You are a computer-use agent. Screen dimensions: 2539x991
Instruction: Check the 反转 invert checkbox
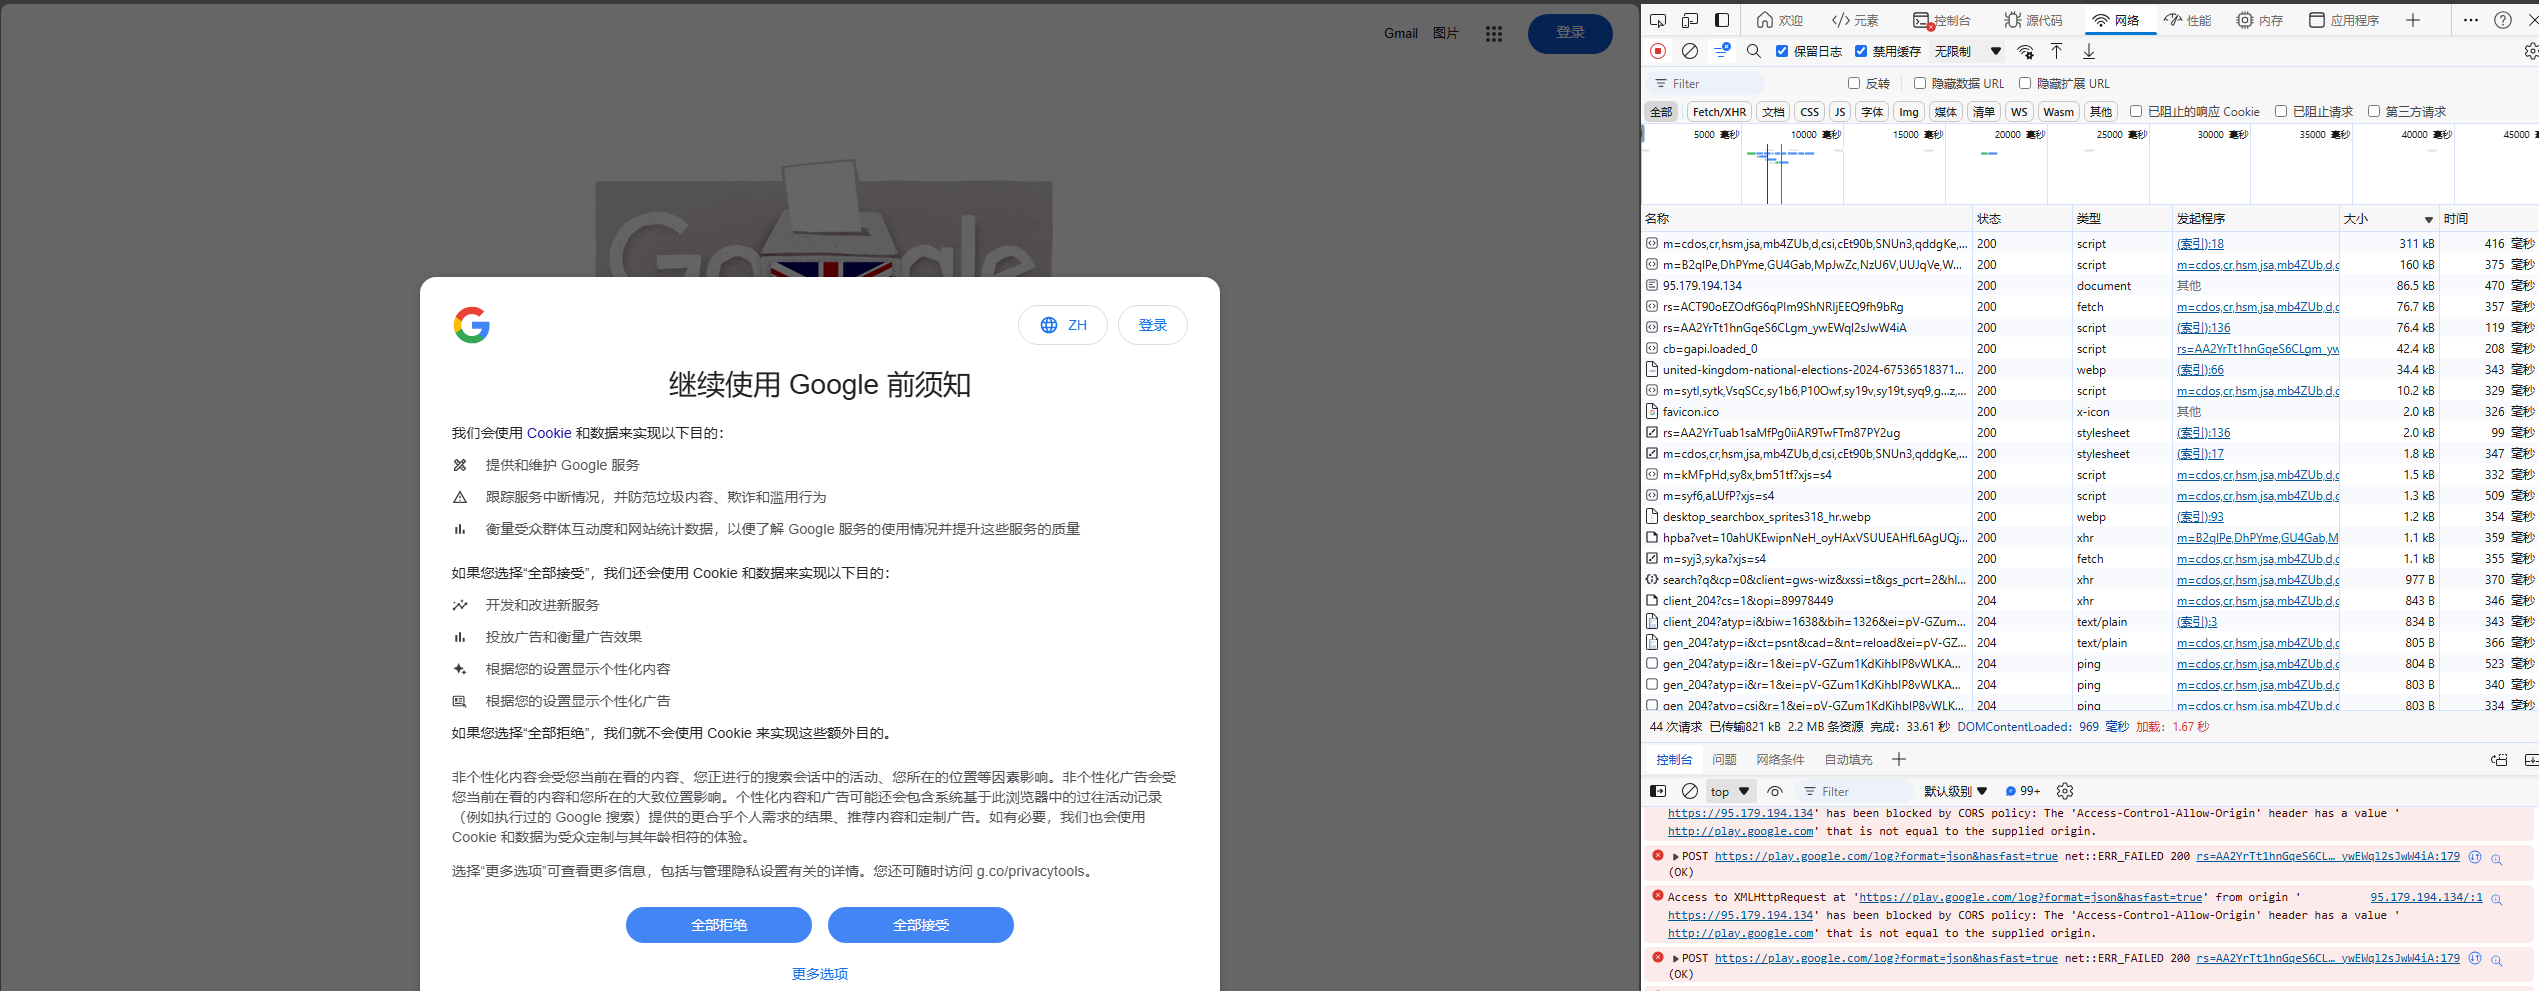[x=1854, y=83]
